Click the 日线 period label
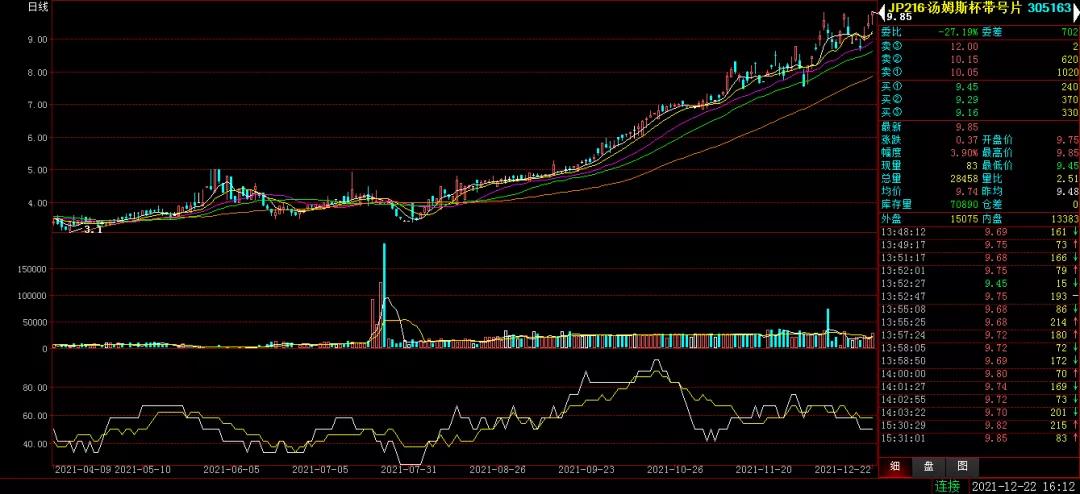The image size is (1080, 494). 38,7
